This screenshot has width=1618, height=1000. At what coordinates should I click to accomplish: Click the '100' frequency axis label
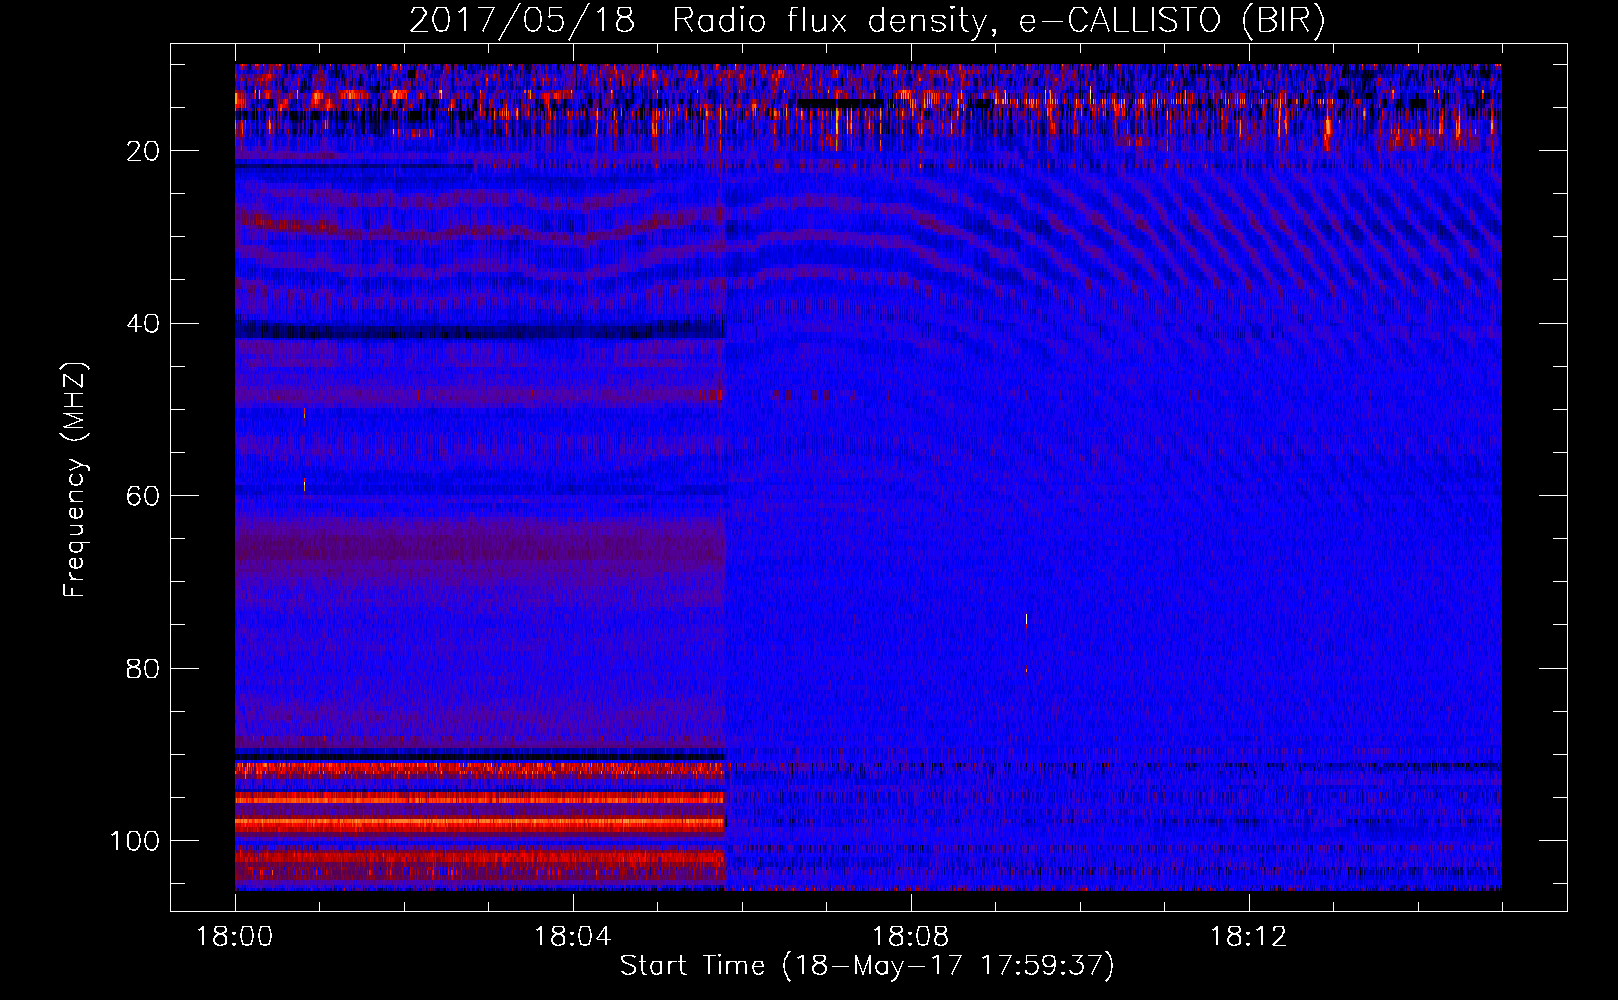click(x=135, y=841)
